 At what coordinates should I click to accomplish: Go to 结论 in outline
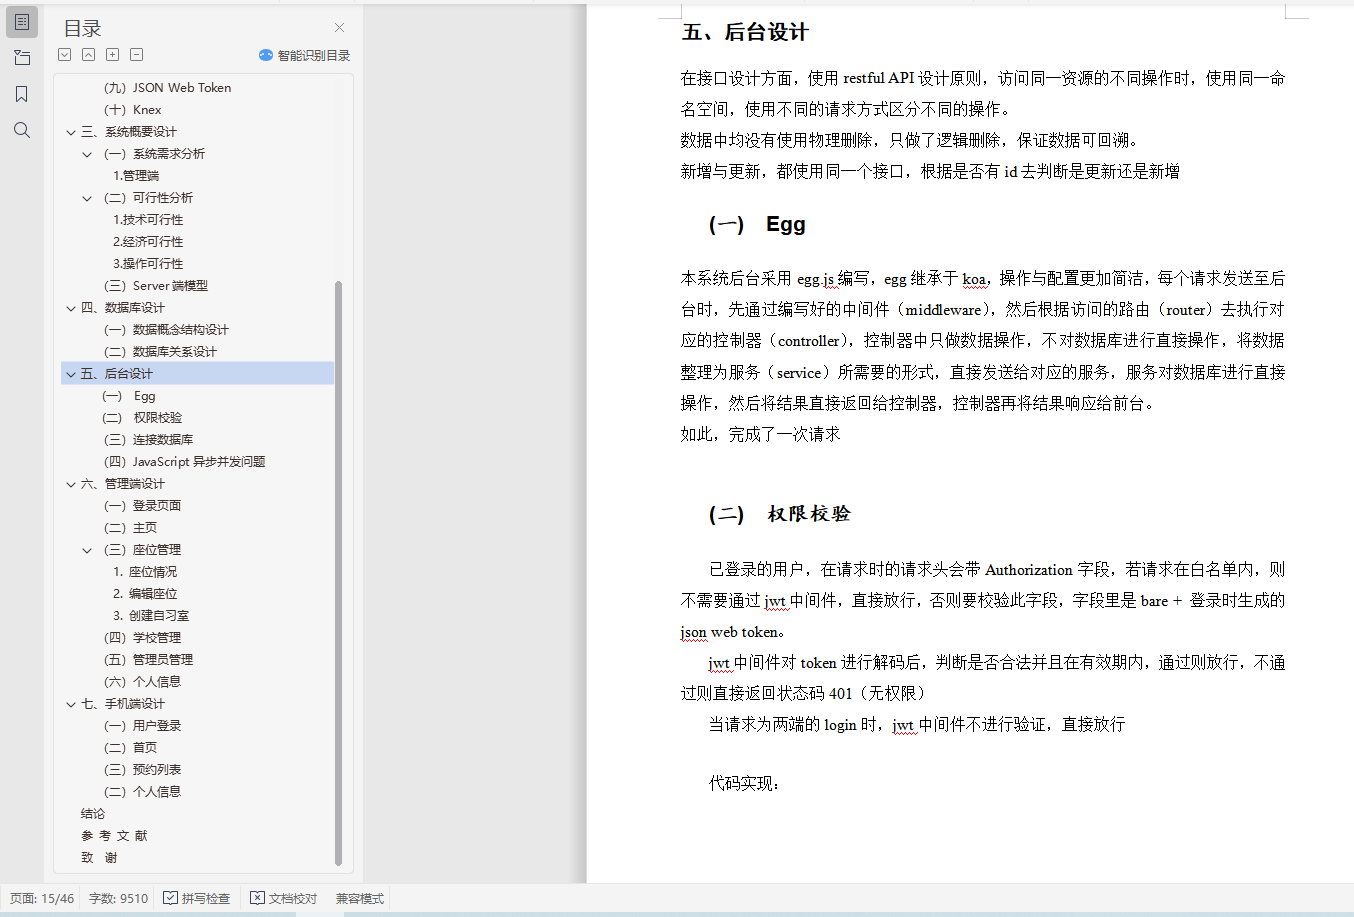tap(93, 814)
